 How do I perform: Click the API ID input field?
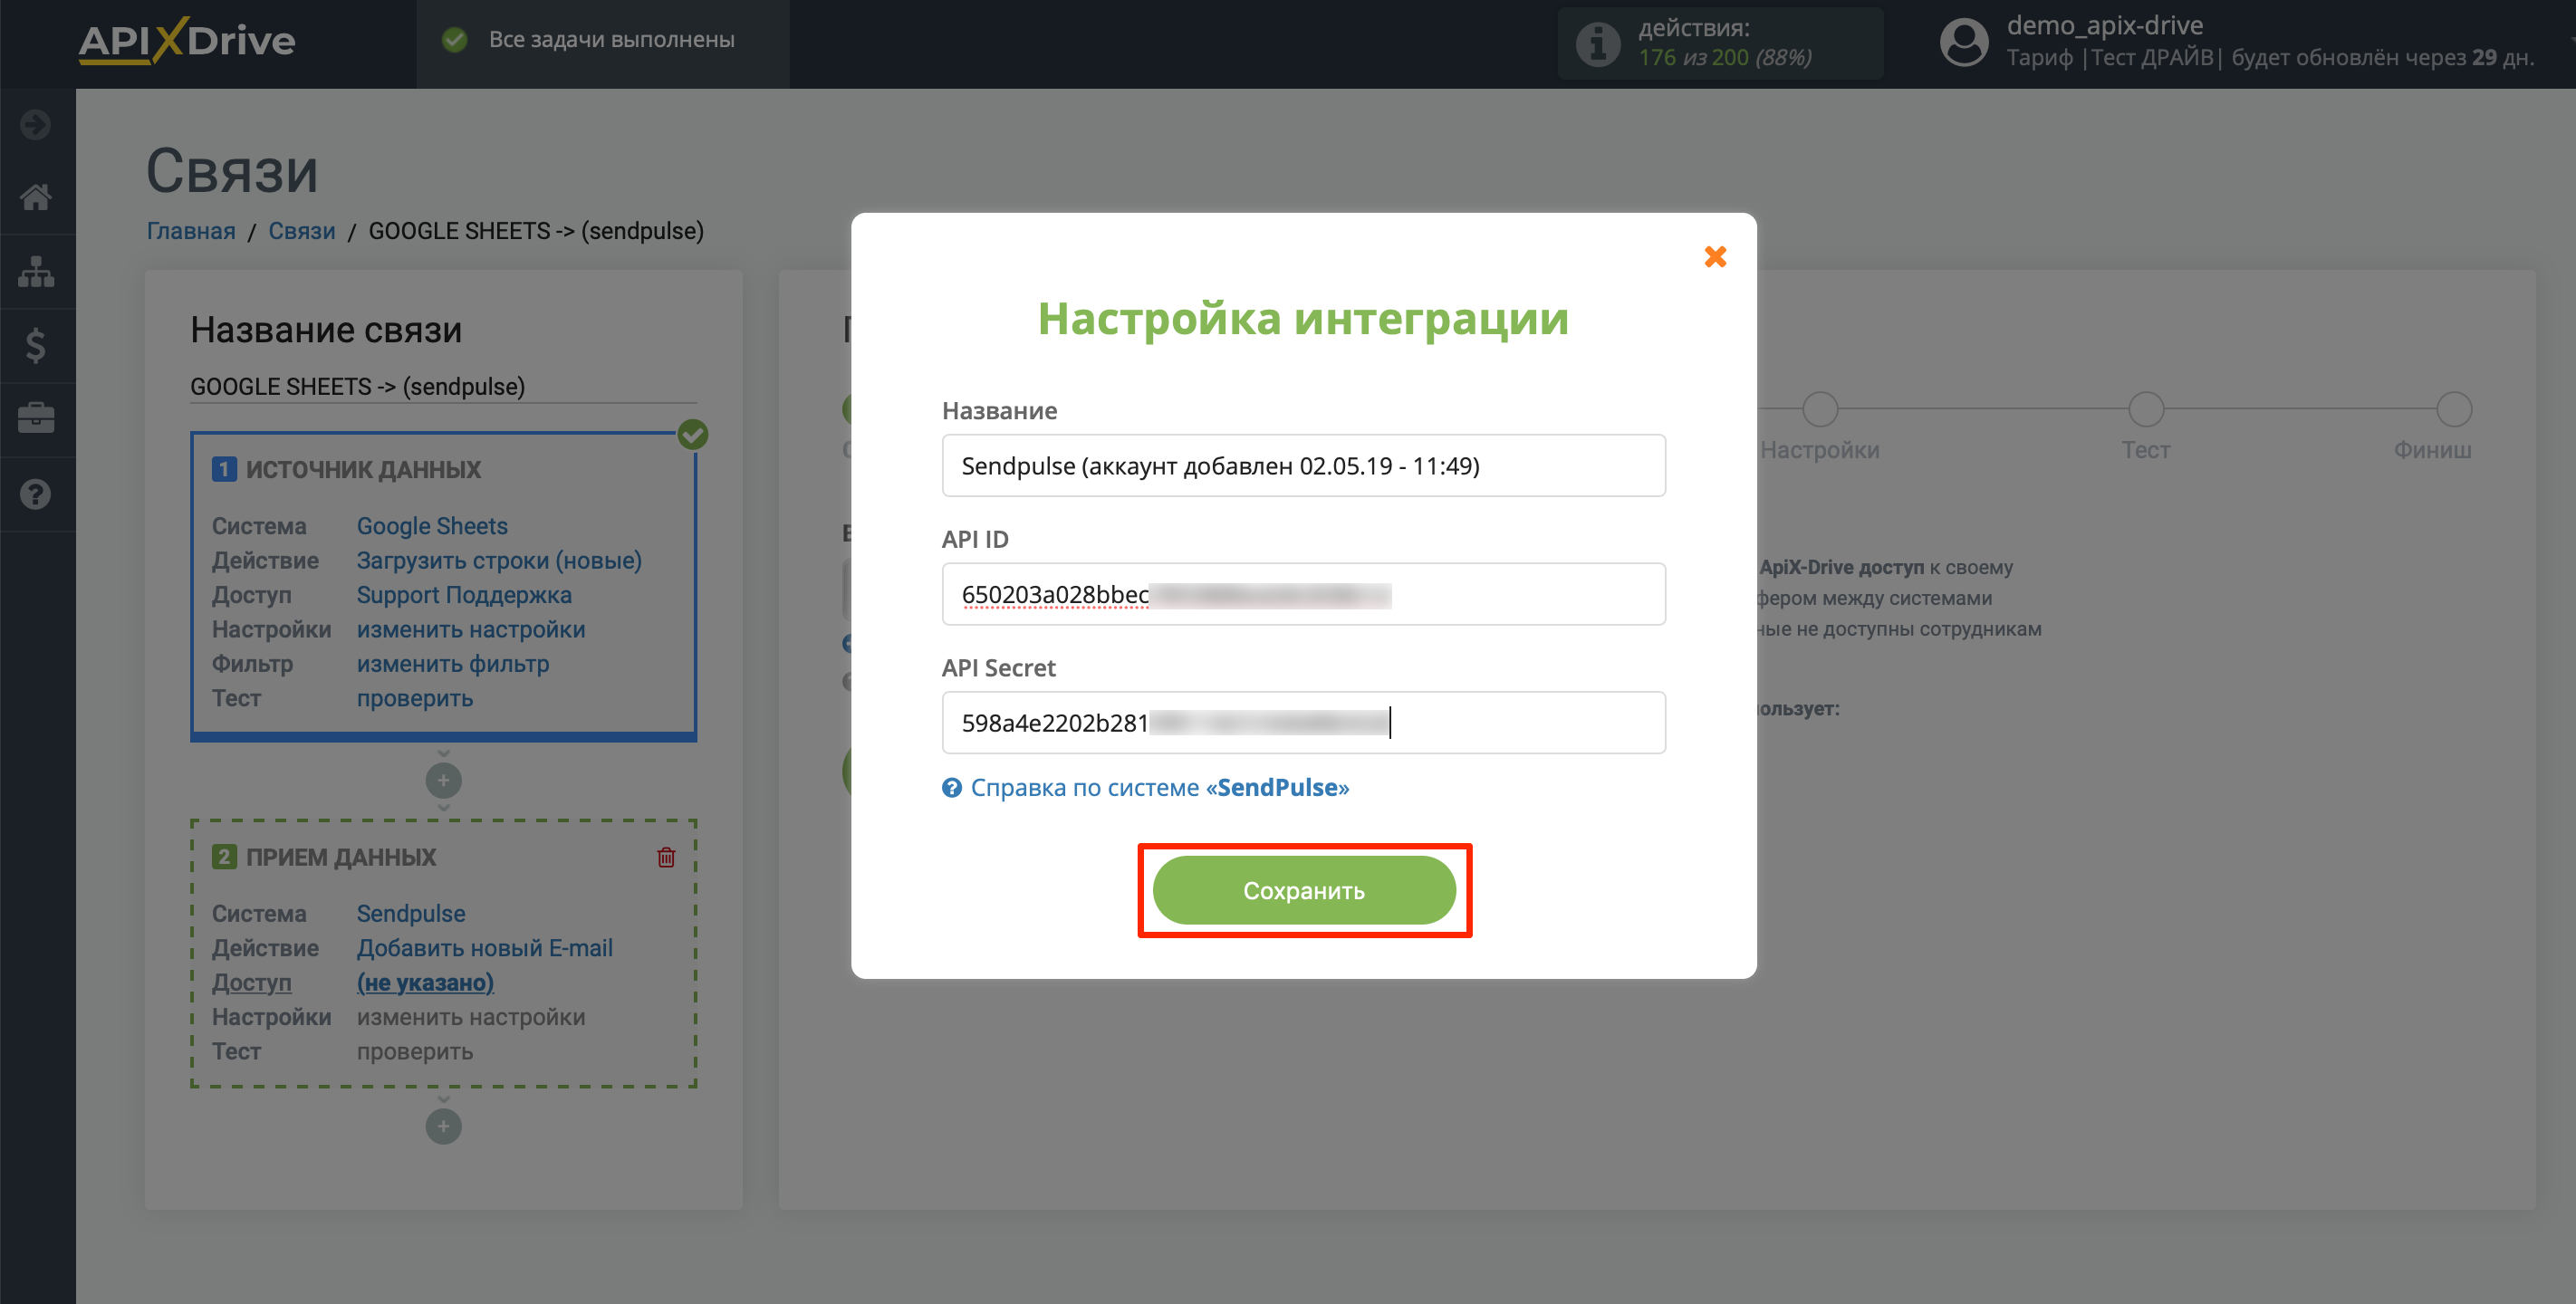coord(1303,594)
